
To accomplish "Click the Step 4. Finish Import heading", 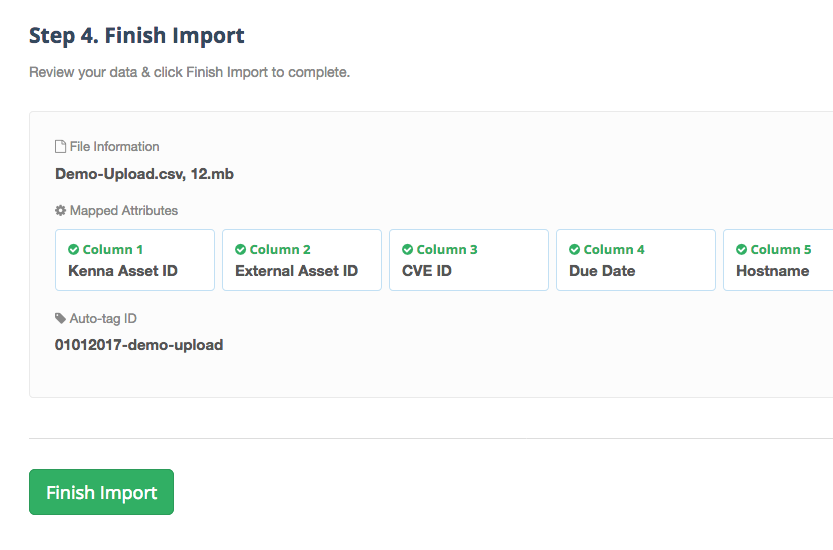I will coord(137,36).
